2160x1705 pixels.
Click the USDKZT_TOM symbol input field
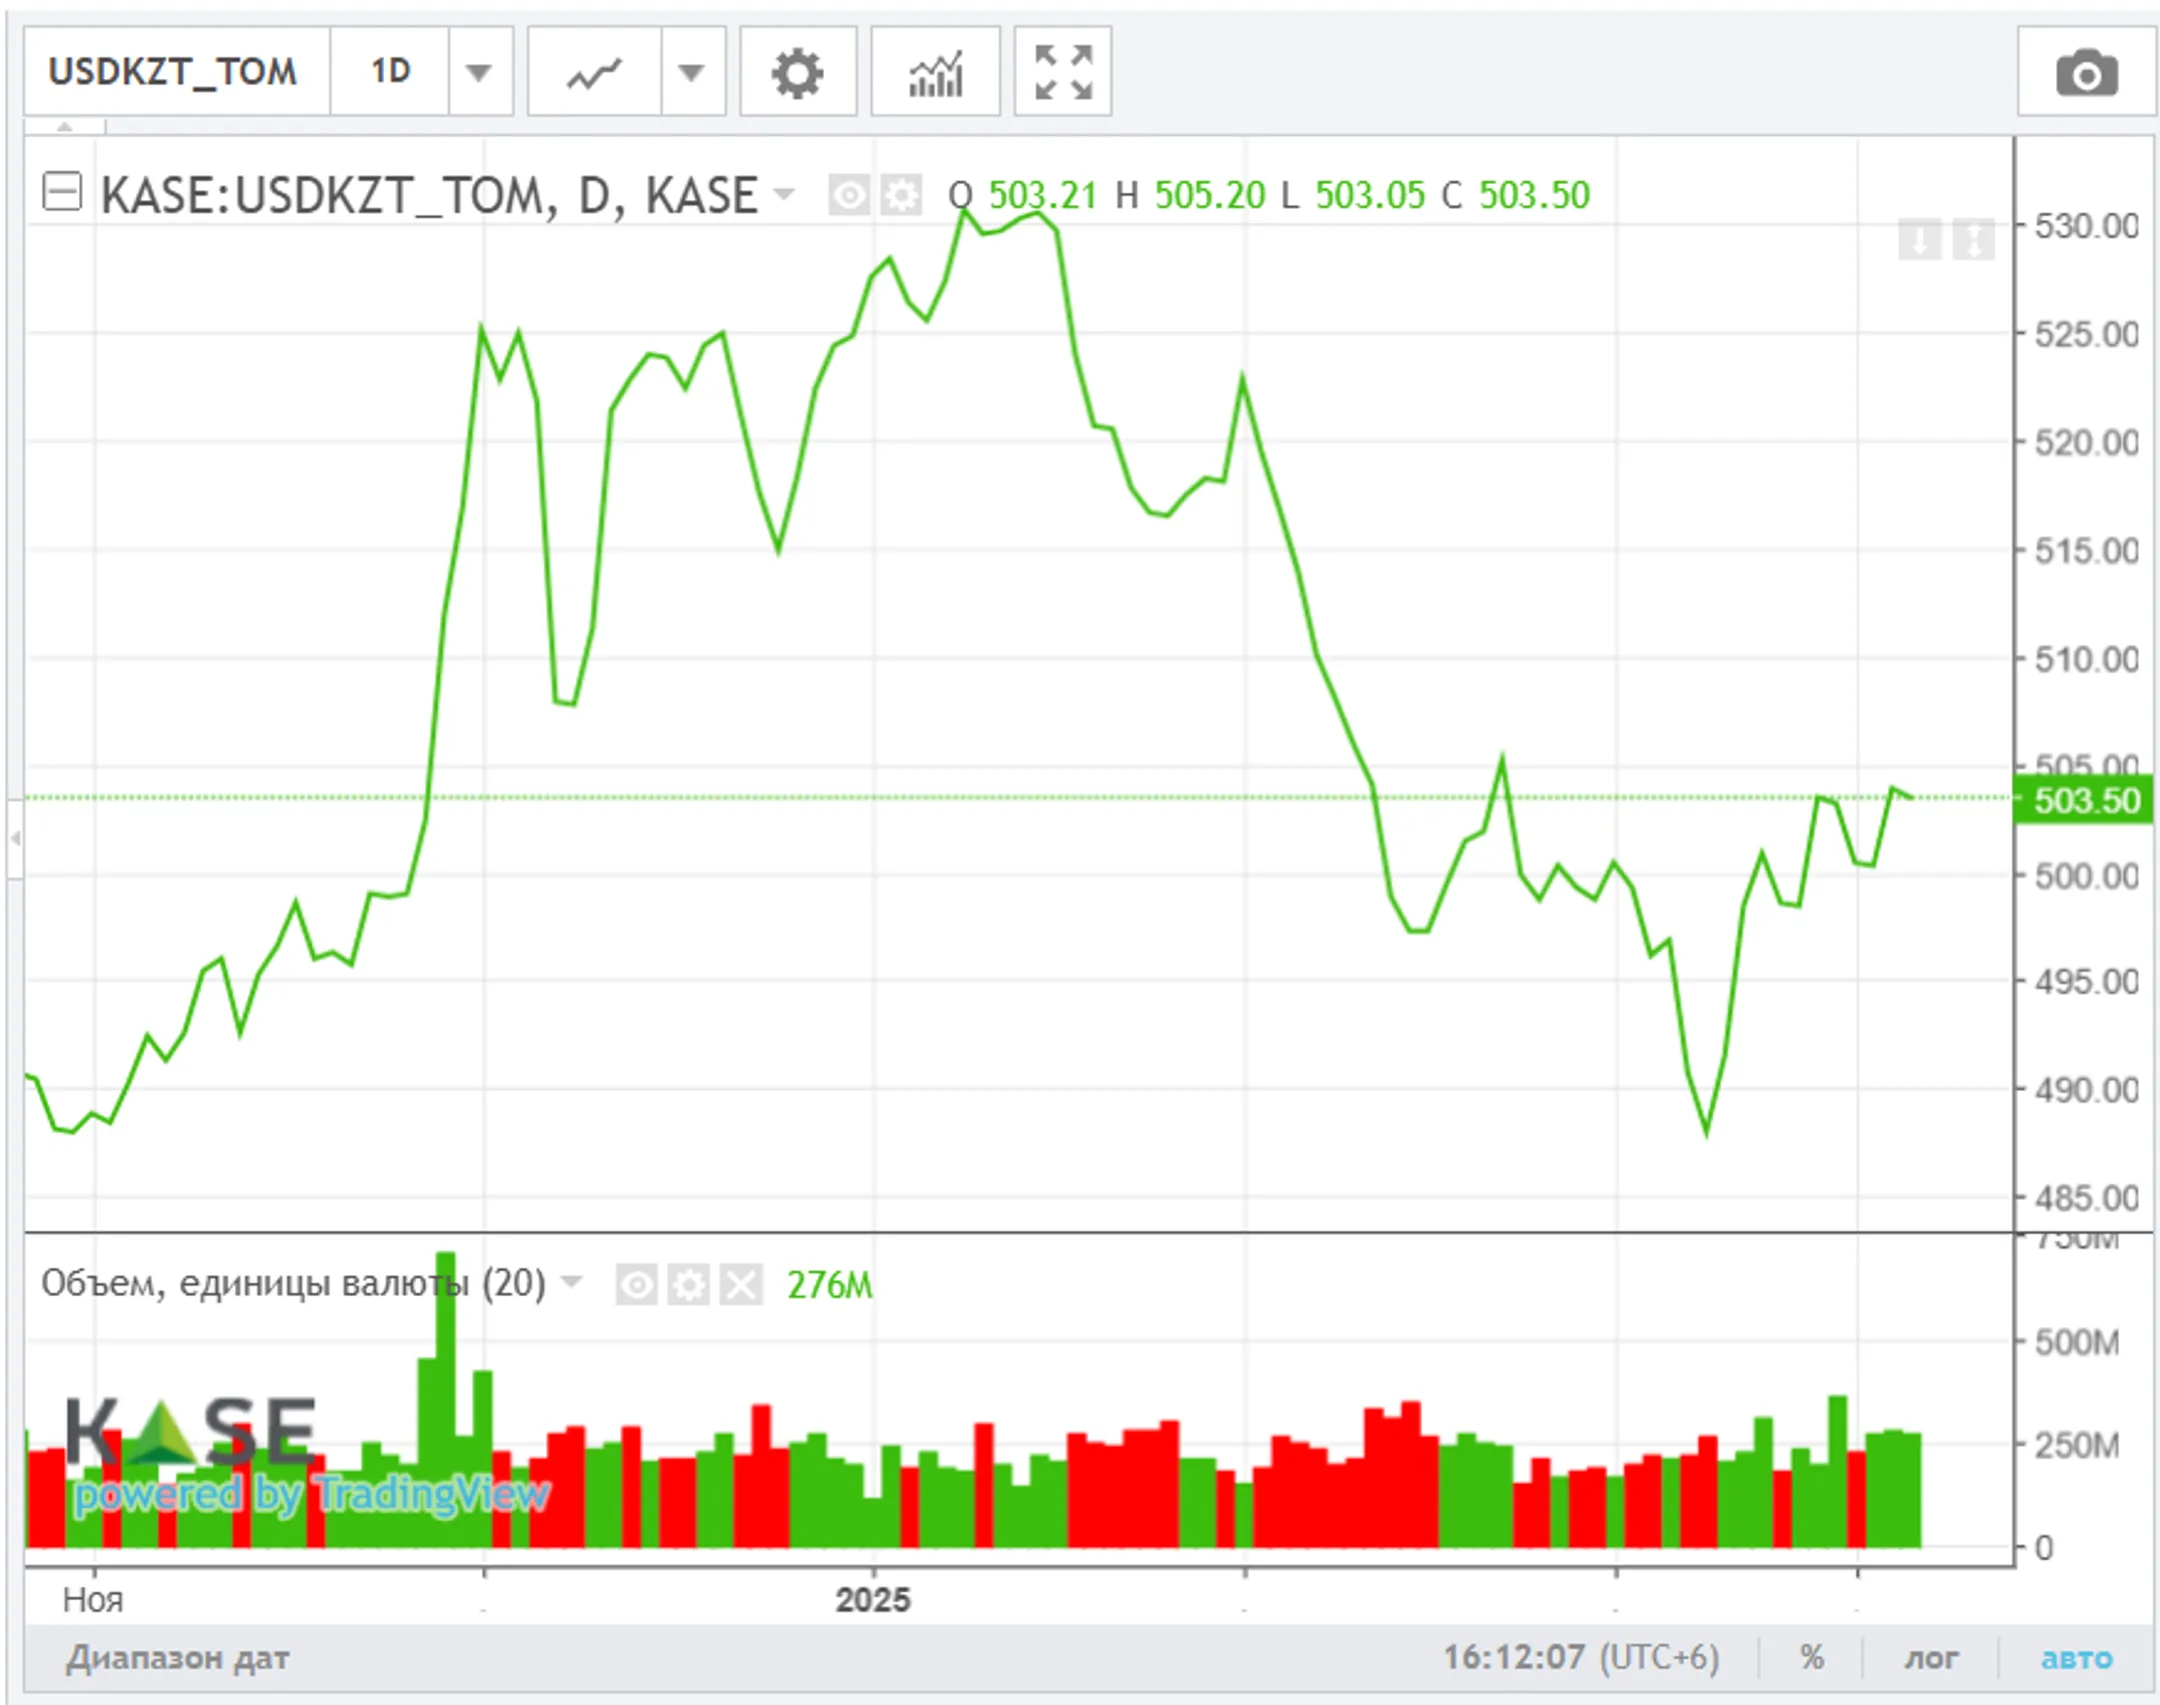coord(174,71)
